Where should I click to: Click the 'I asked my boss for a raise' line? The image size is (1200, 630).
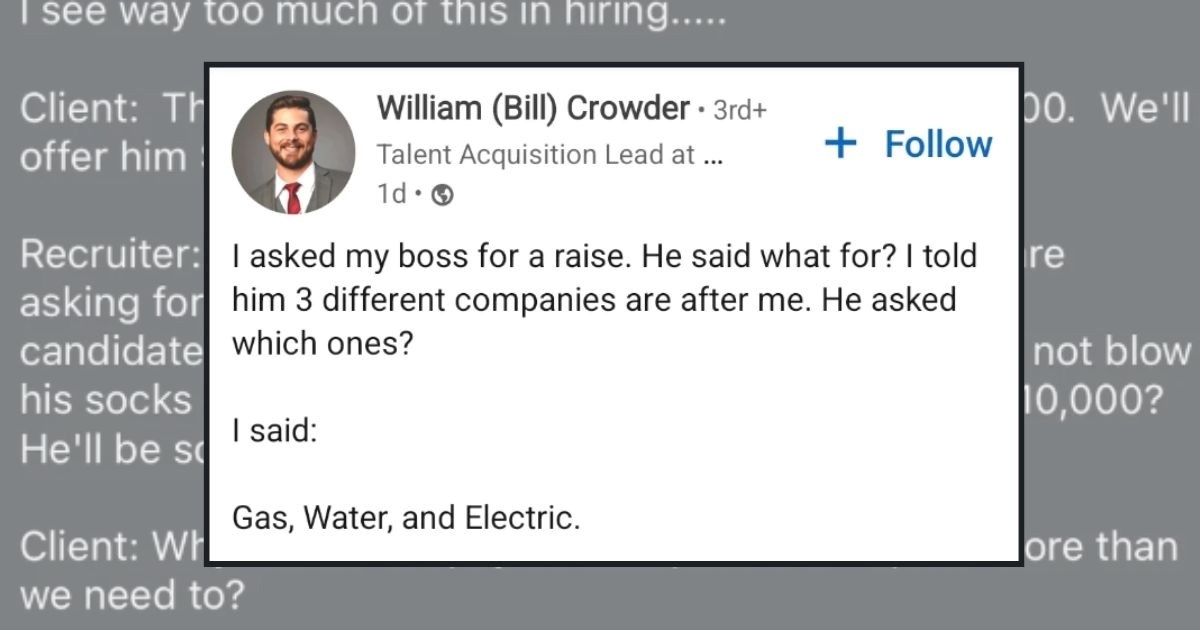603,257
